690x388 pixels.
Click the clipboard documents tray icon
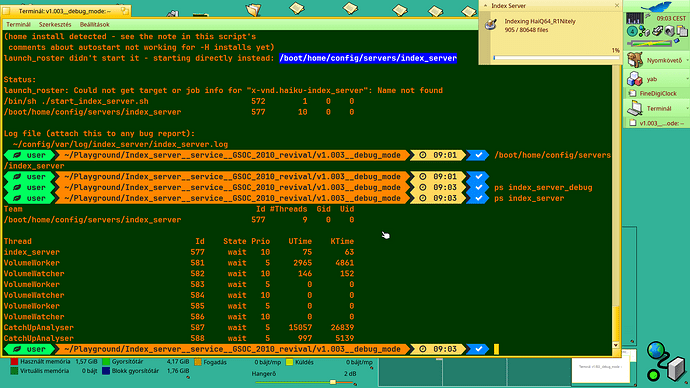pyautogui.click(x=682, y=31)
